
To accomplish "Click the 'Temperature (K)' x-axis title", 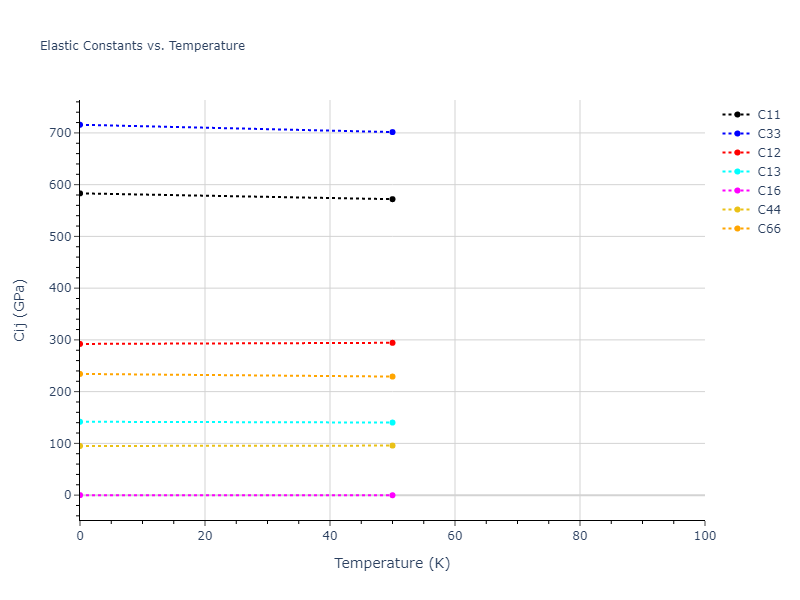I will click(392, 563).
